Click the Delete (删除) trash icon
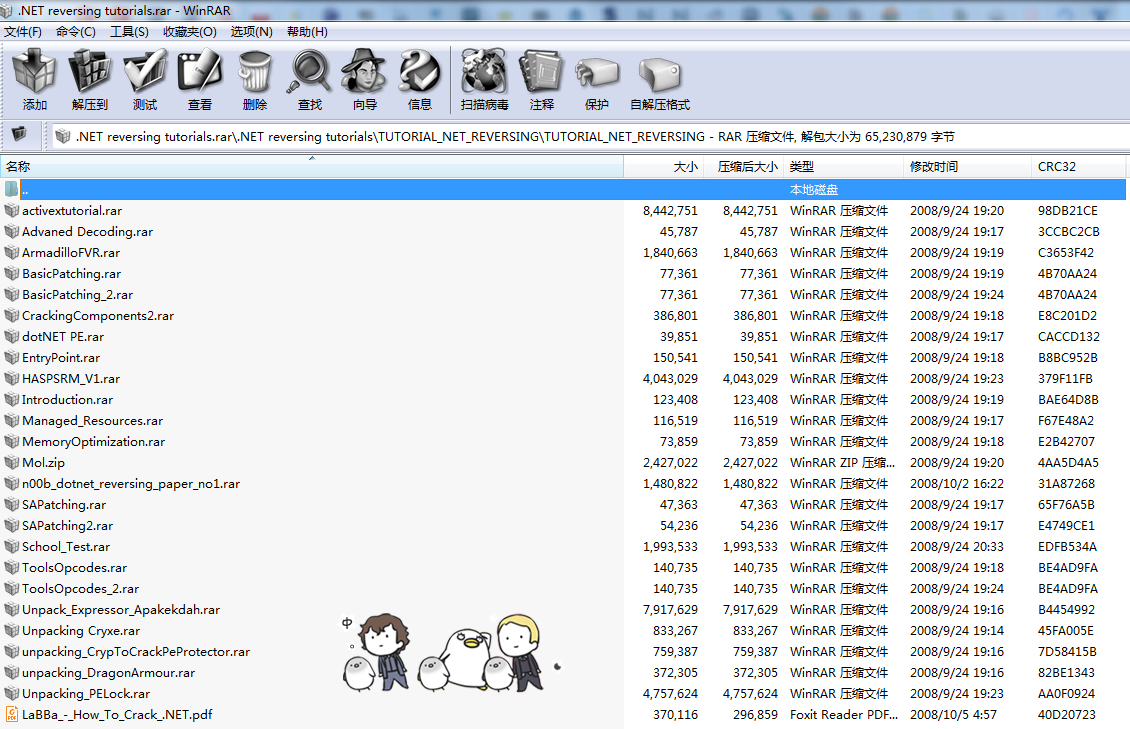Image resolution: width=1130 pixels, height=729 pixels. [x=254, y=71]
